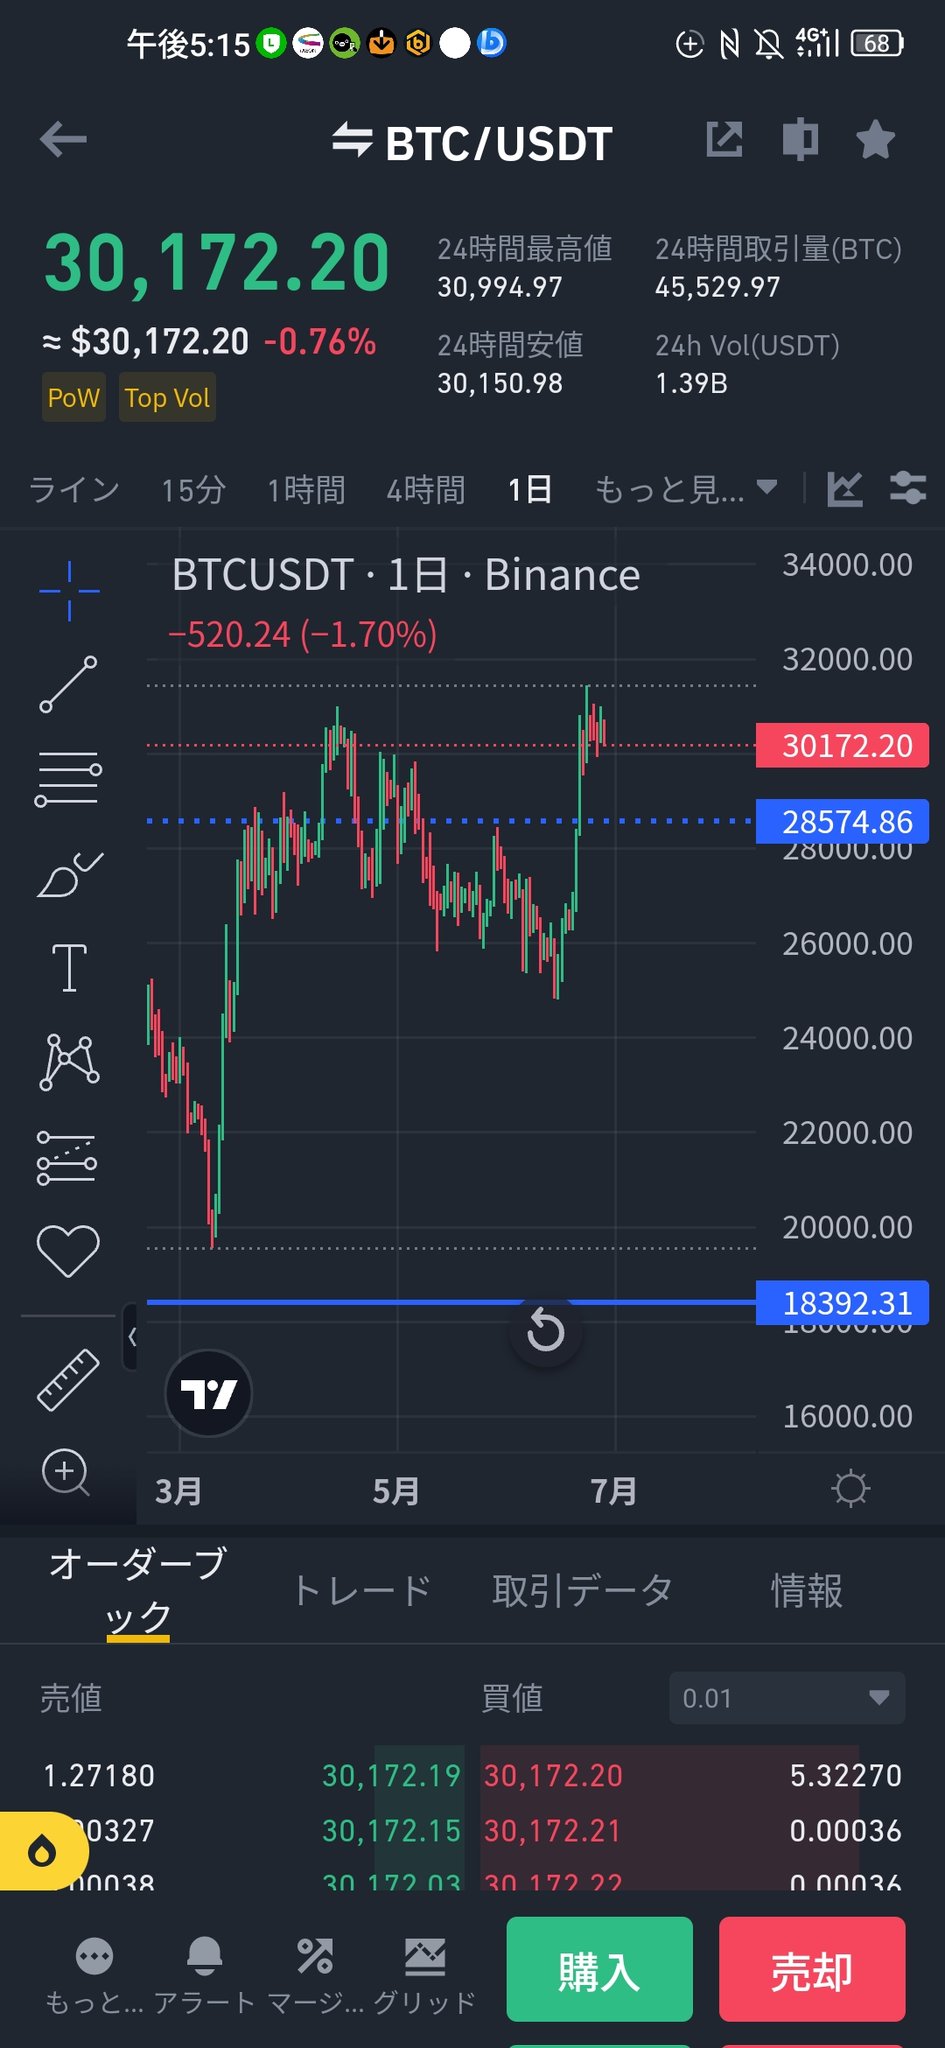
Task: Open the もっと... more menu
Action: tap(95, 1975)
